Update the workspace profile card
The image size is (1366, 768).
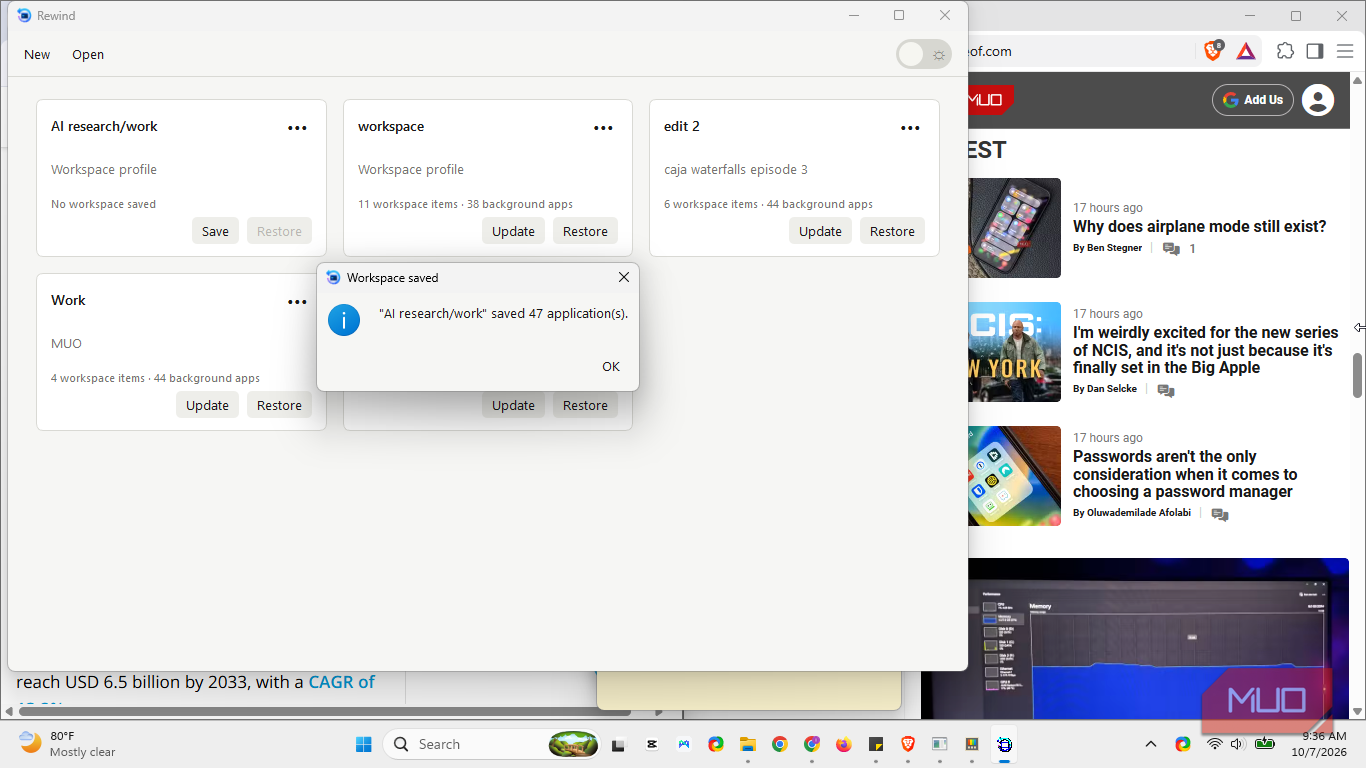[x=513, y=231]
